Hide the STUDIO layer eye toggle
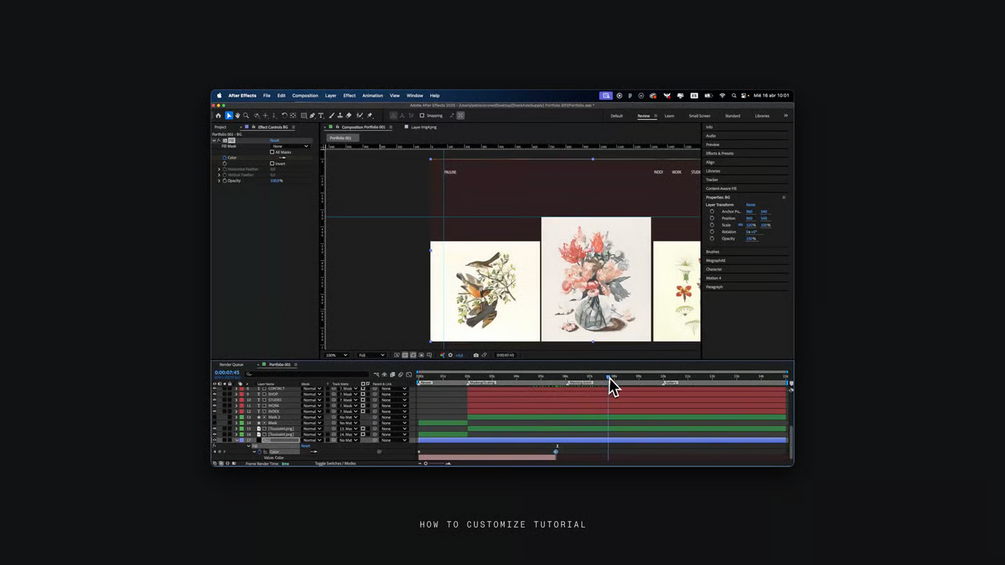1005x565 pixels. click(215, 400)
